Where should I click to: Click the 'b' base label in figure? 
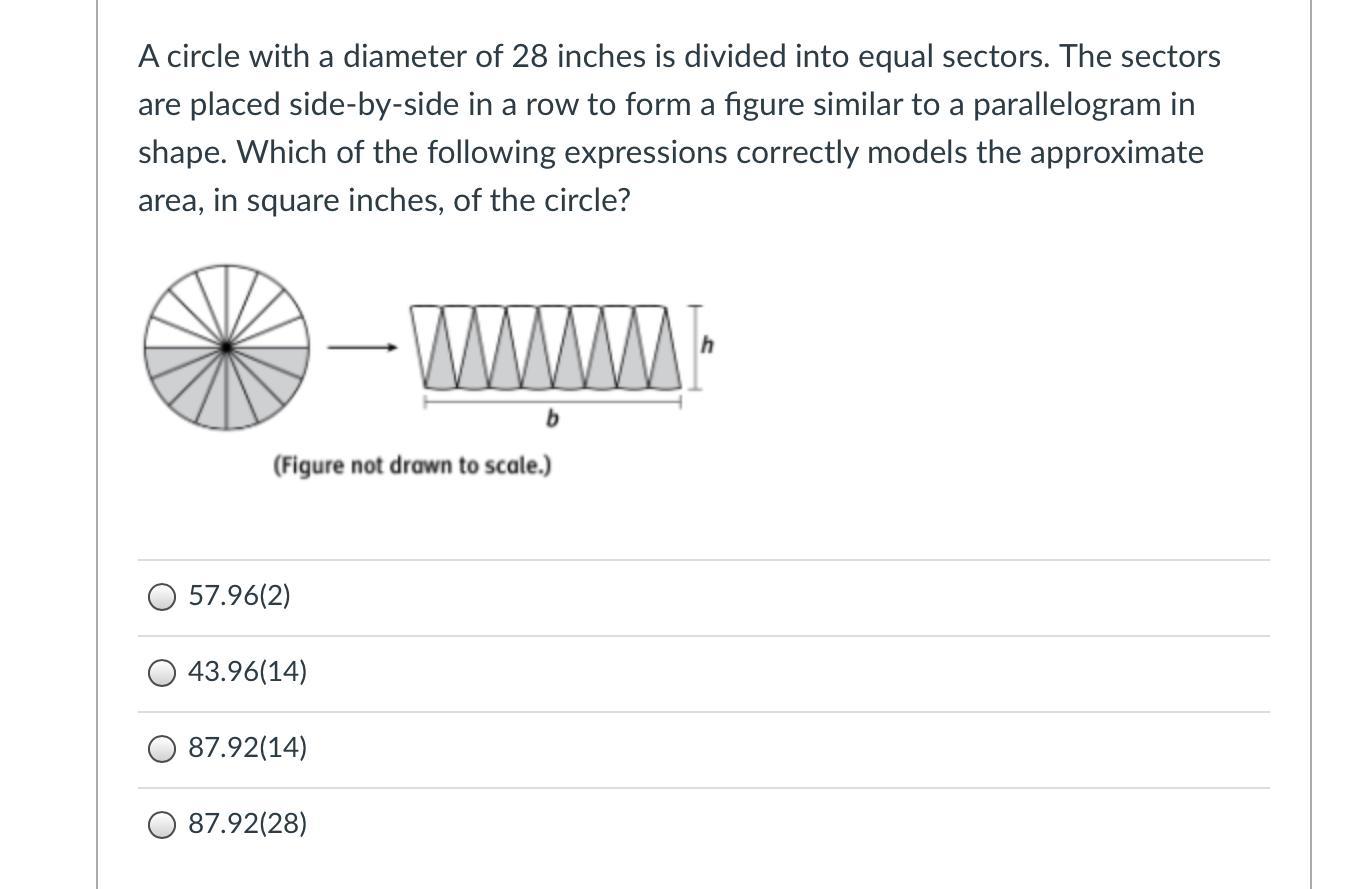point(552,419)
